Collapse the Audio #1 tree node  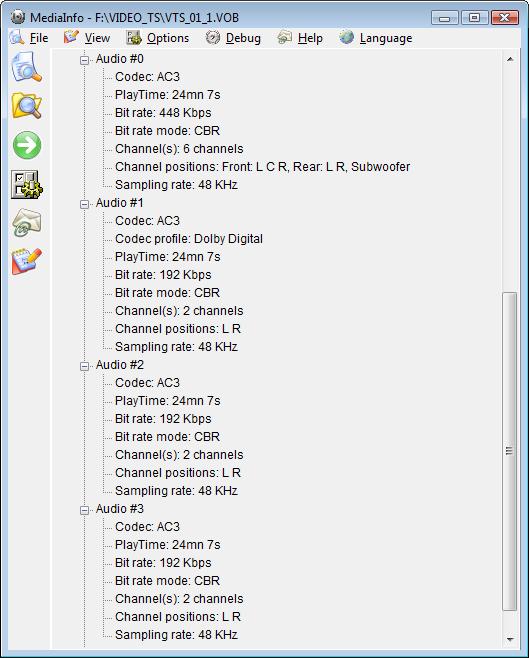(x=85, y=204)
